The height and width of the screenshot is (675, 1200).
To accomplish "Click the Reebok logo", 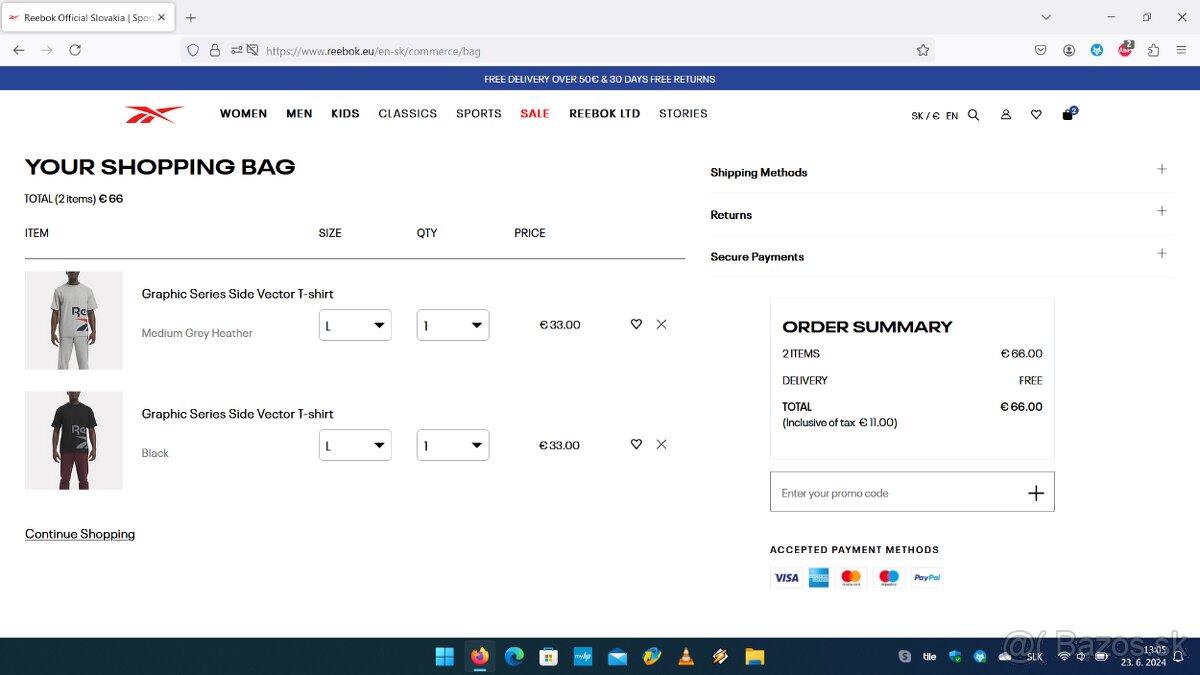I will [x=154, y=115].
